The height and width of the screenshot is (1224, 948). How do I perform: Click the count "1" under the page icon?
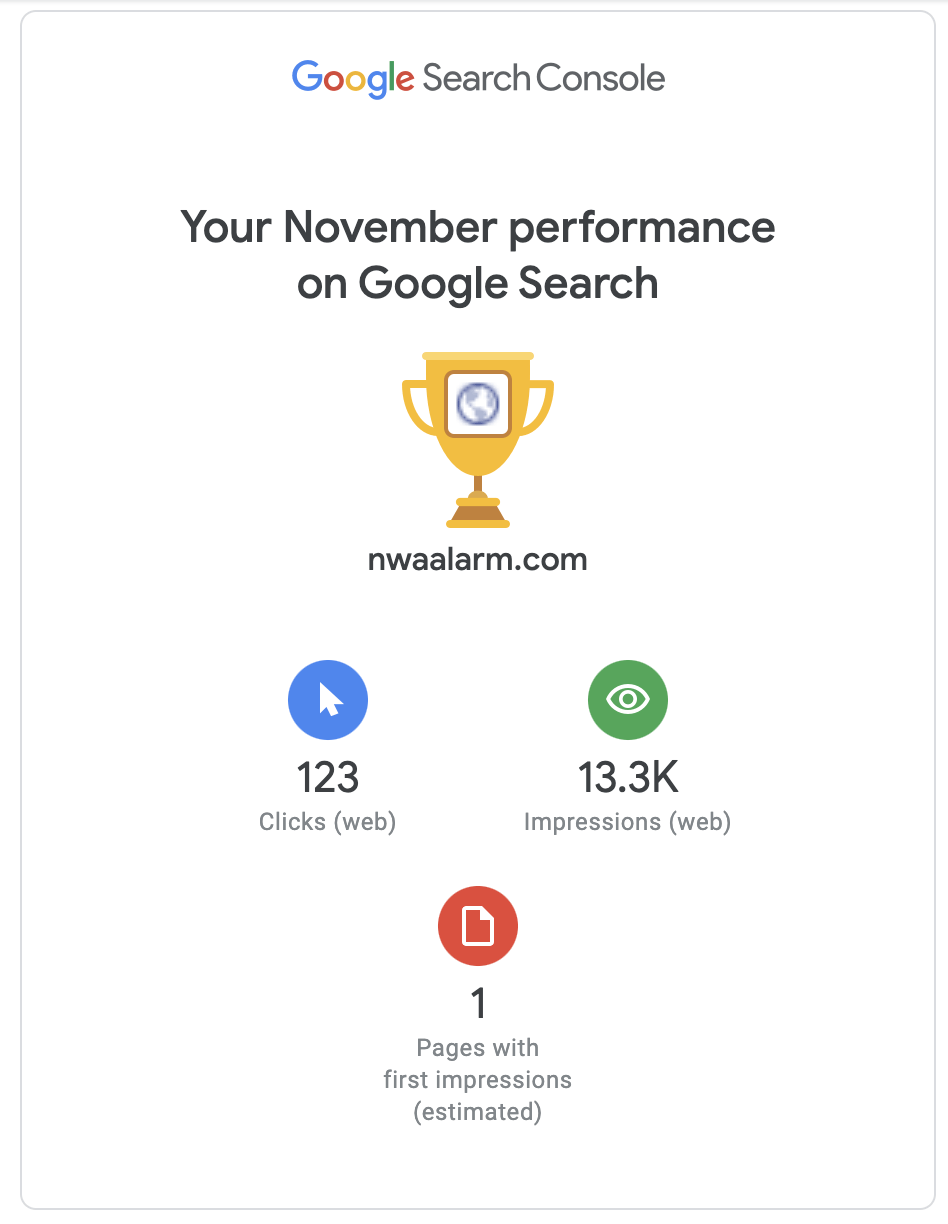point(478,1003)
